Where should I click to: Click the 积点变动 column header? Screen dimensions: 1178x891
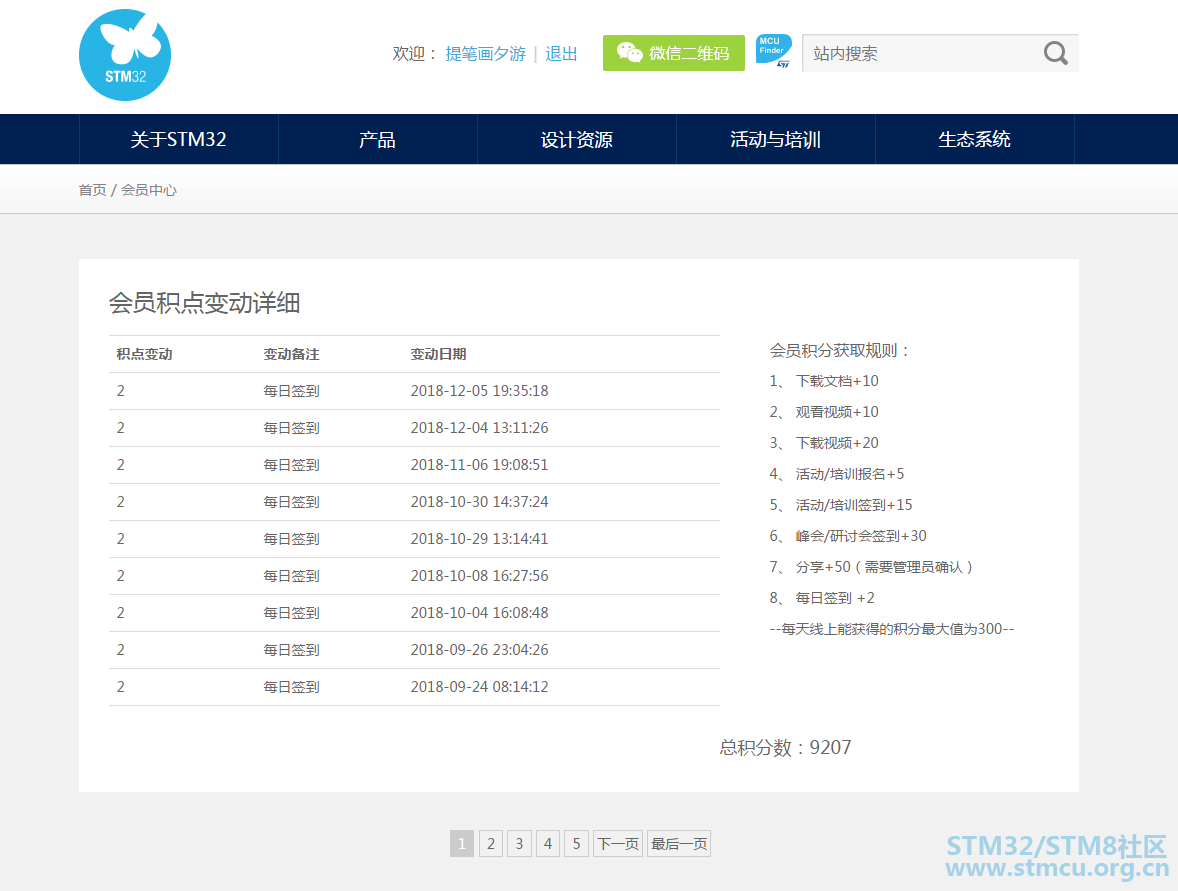(x=144, y=354)
